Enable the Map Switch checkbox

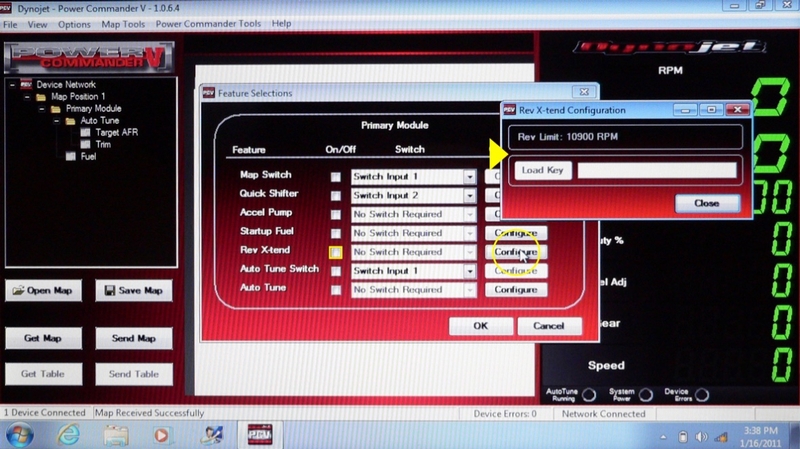pos(336,177)
